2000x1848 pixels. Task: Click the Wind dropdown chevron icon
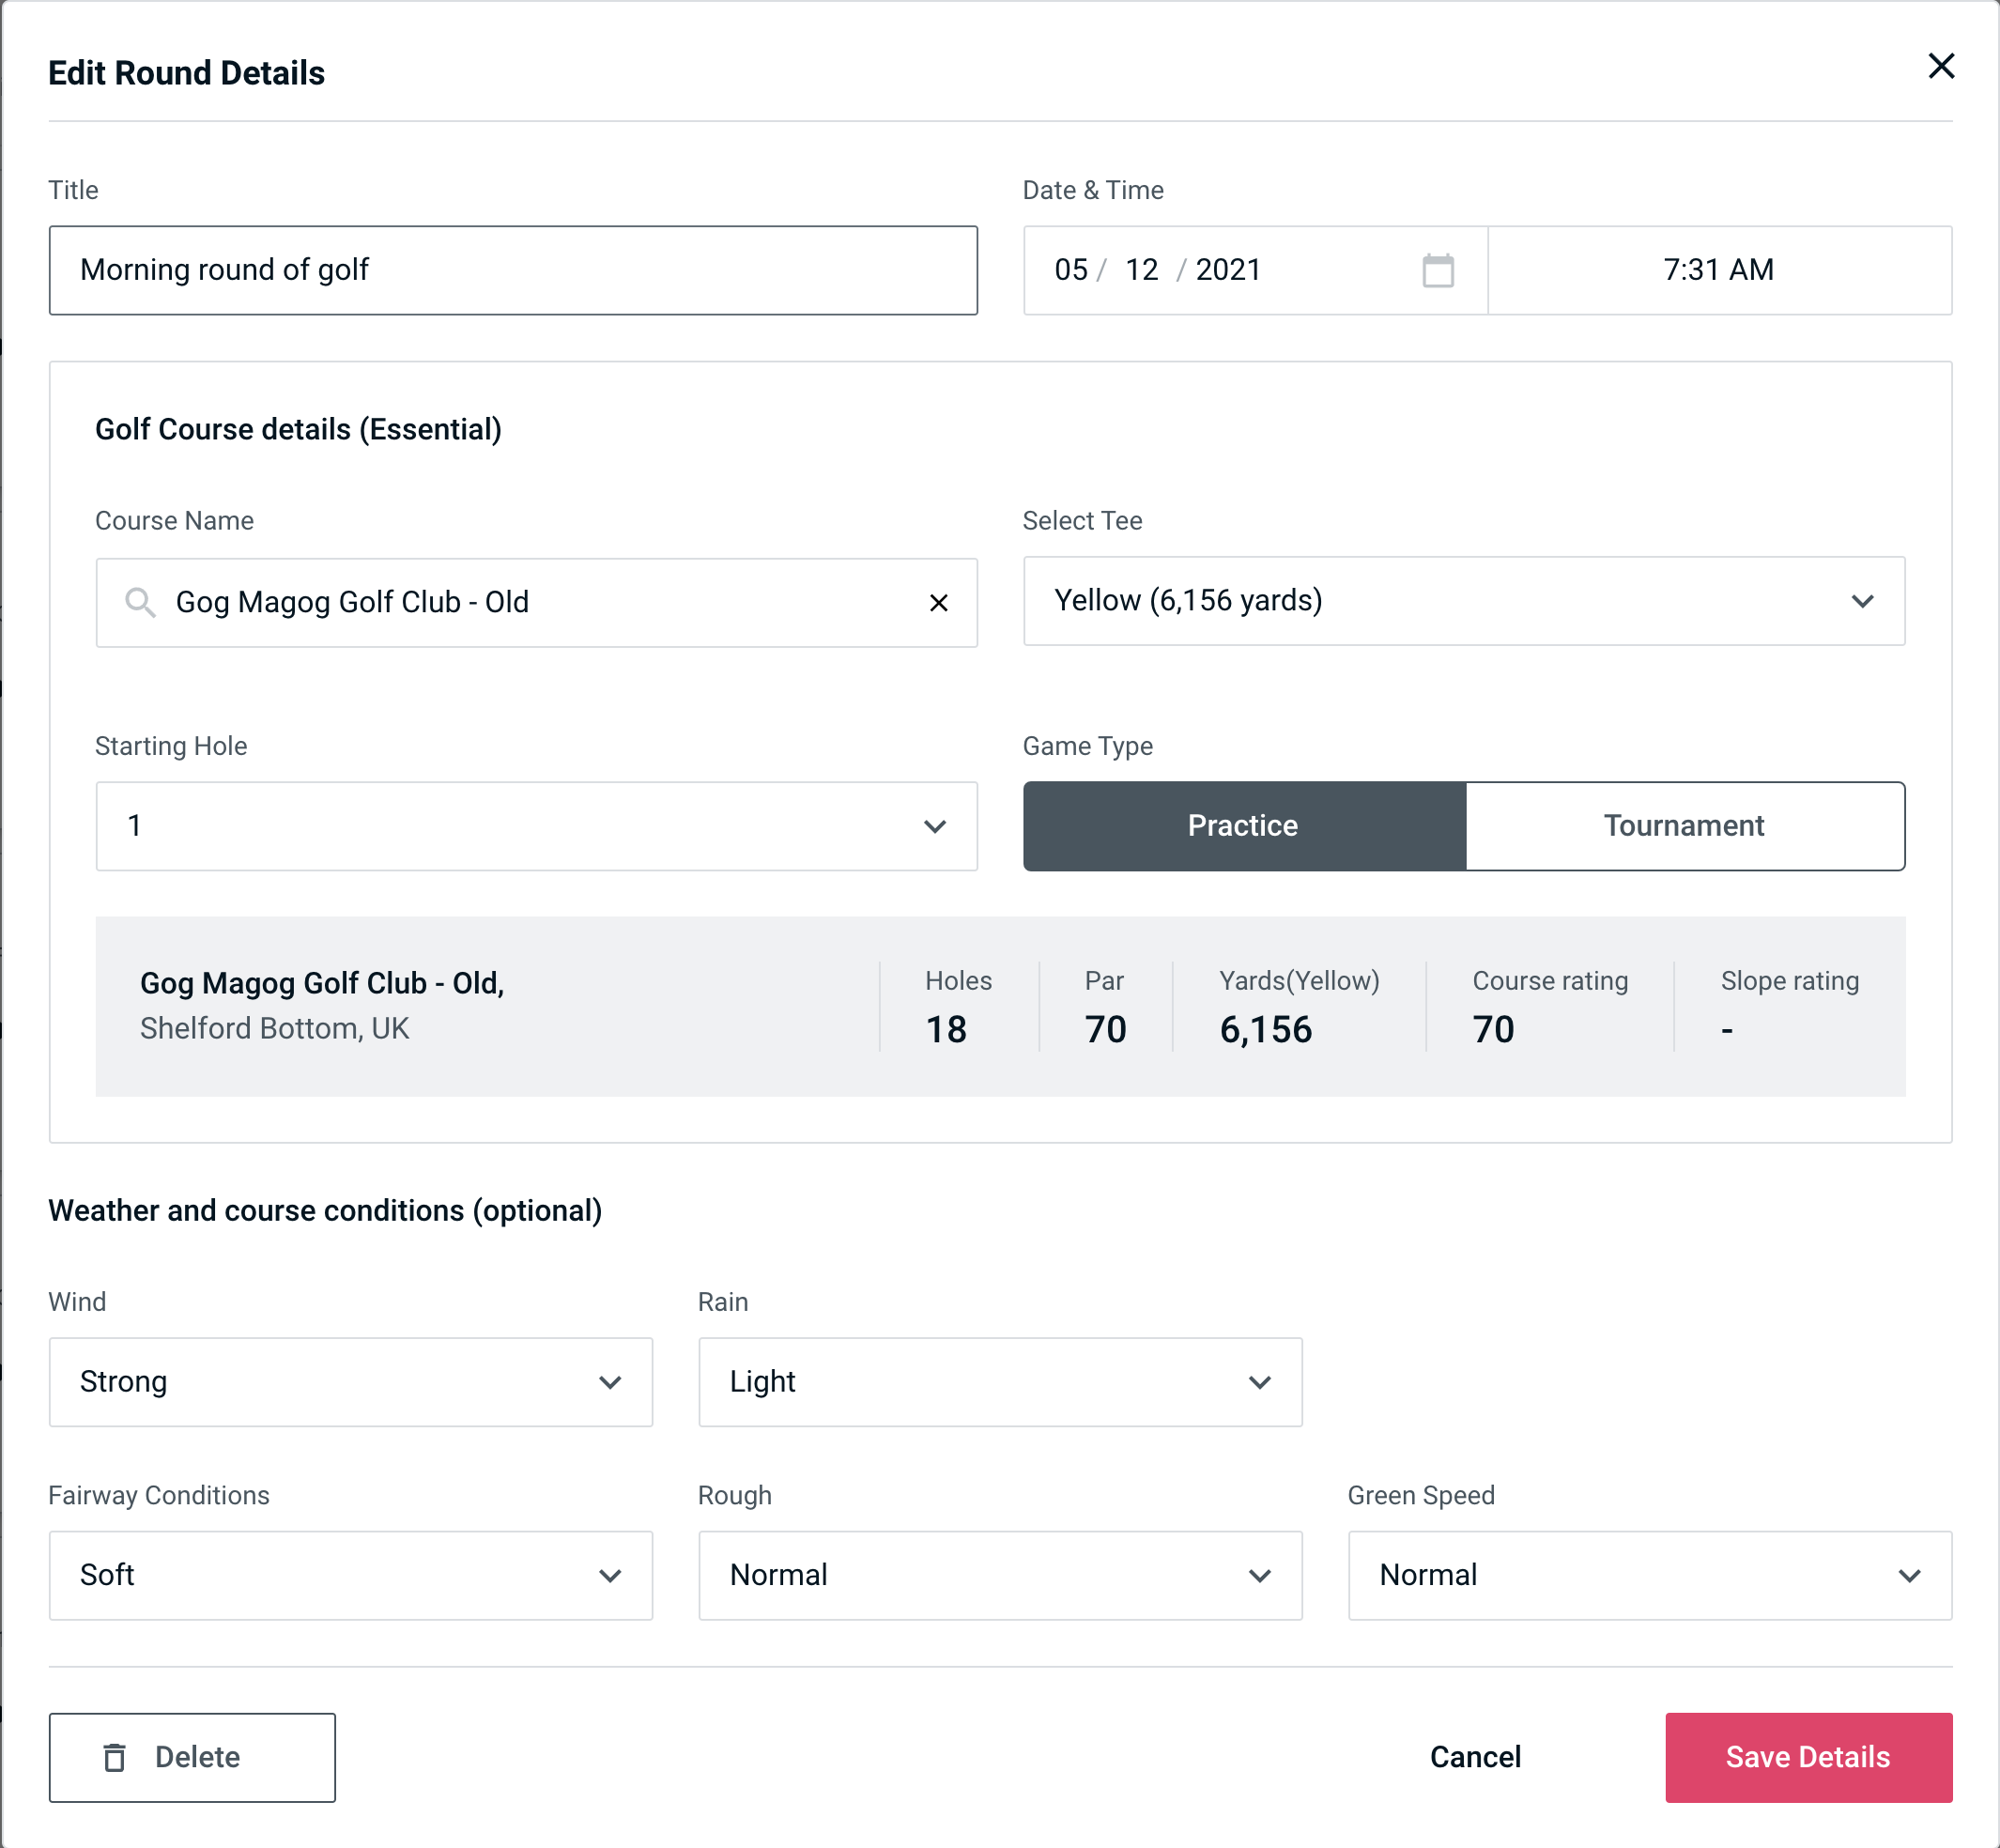pos(613,1381)
